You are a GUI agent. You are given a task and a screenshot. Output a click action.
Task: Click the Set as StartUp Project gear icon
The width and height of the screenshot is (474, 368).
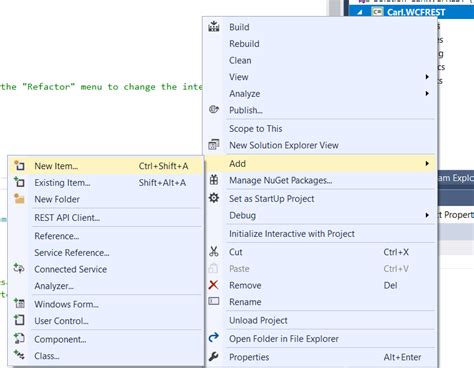click(x=214, y=198)
